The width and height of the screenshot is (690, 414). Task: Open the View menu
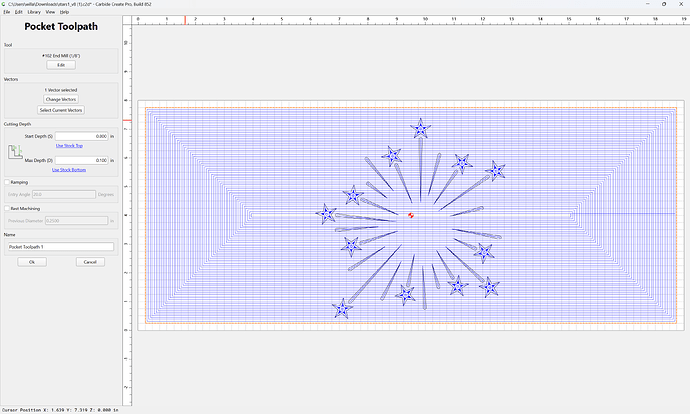(x=51, y=12)
